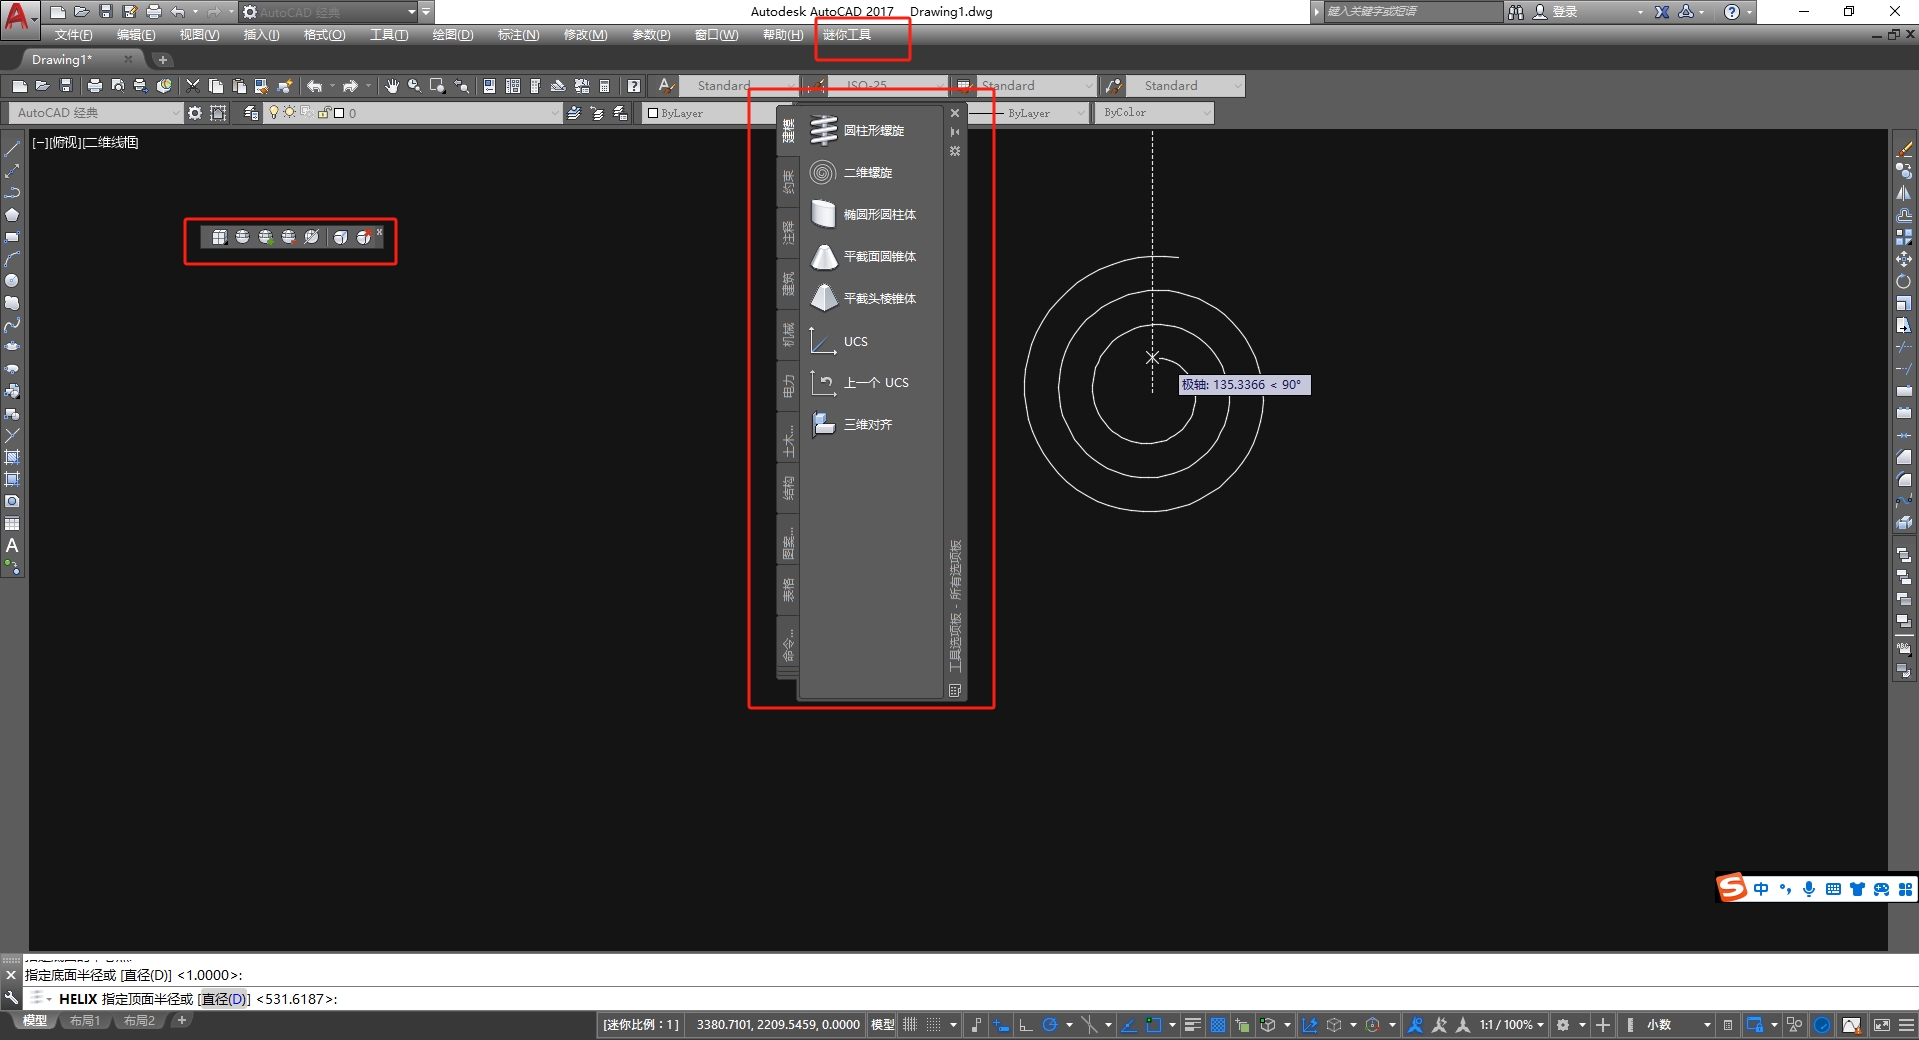Click the Cut scissors icon
The height and width of the screenshot is (1040, 1919).
(x=193, y=86)
